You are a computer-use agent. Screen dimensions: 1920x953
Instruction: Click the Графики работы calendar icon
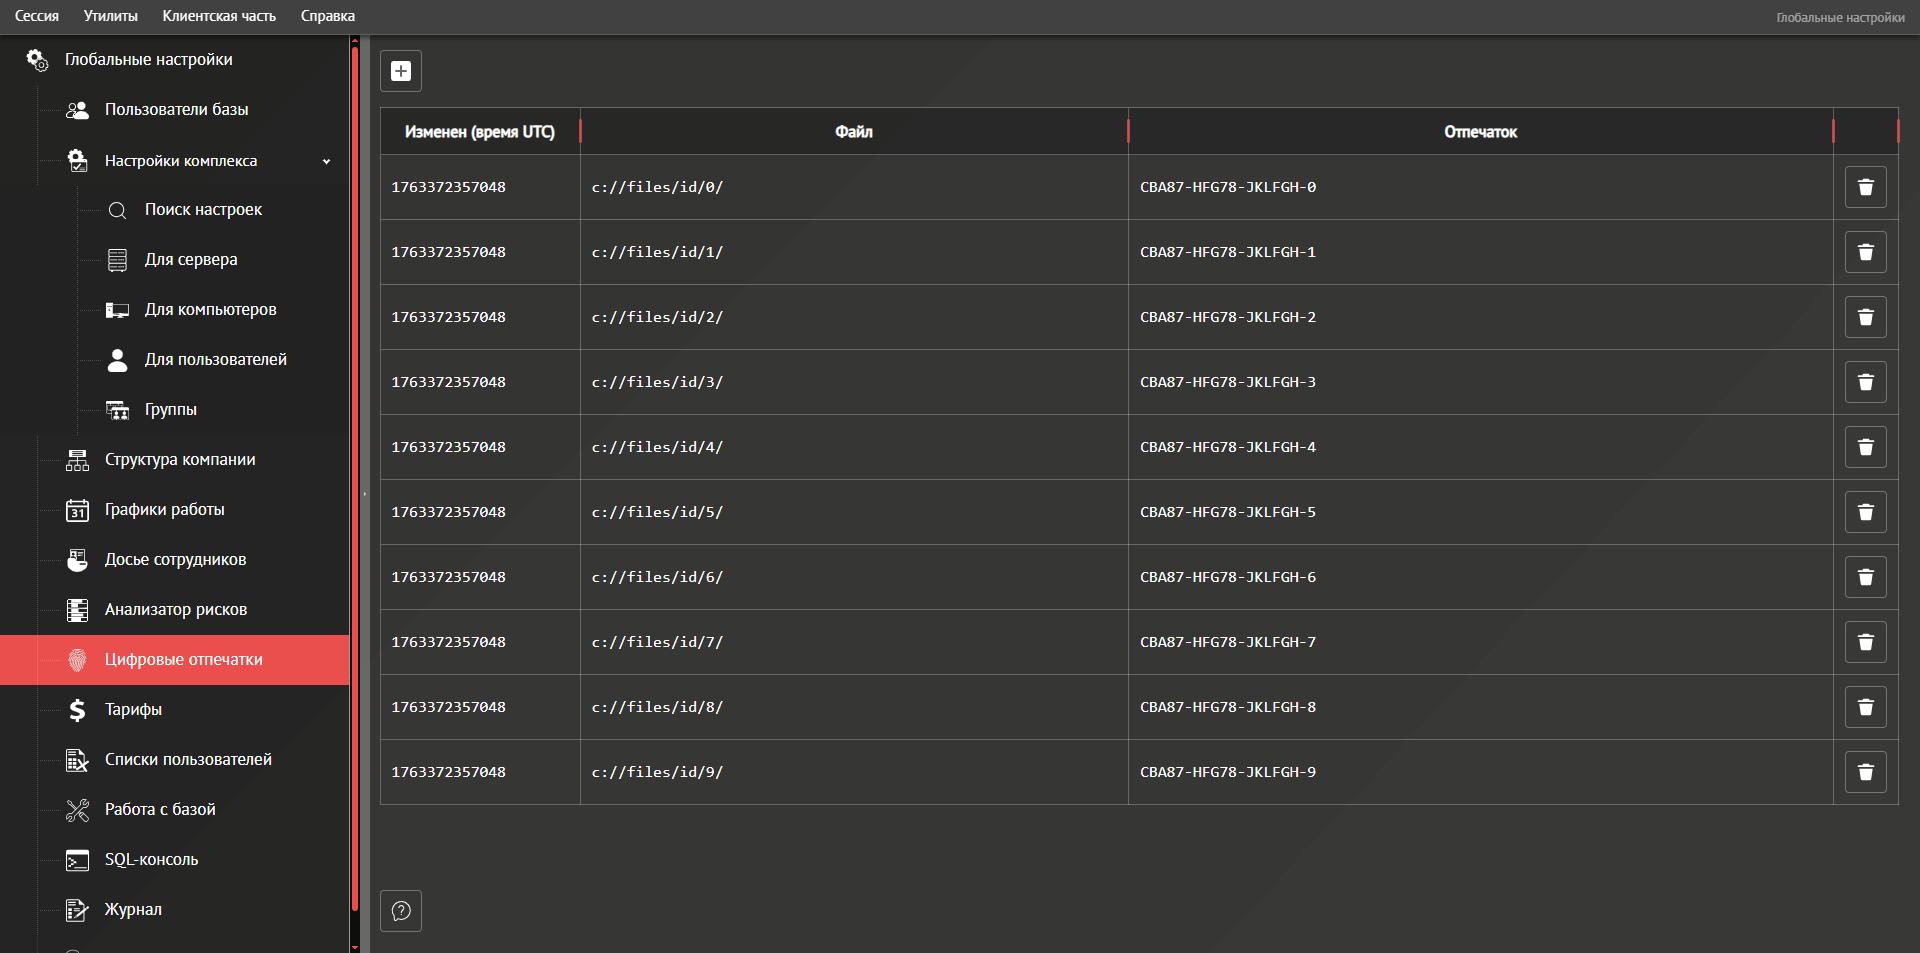click(x=77, y=510)
